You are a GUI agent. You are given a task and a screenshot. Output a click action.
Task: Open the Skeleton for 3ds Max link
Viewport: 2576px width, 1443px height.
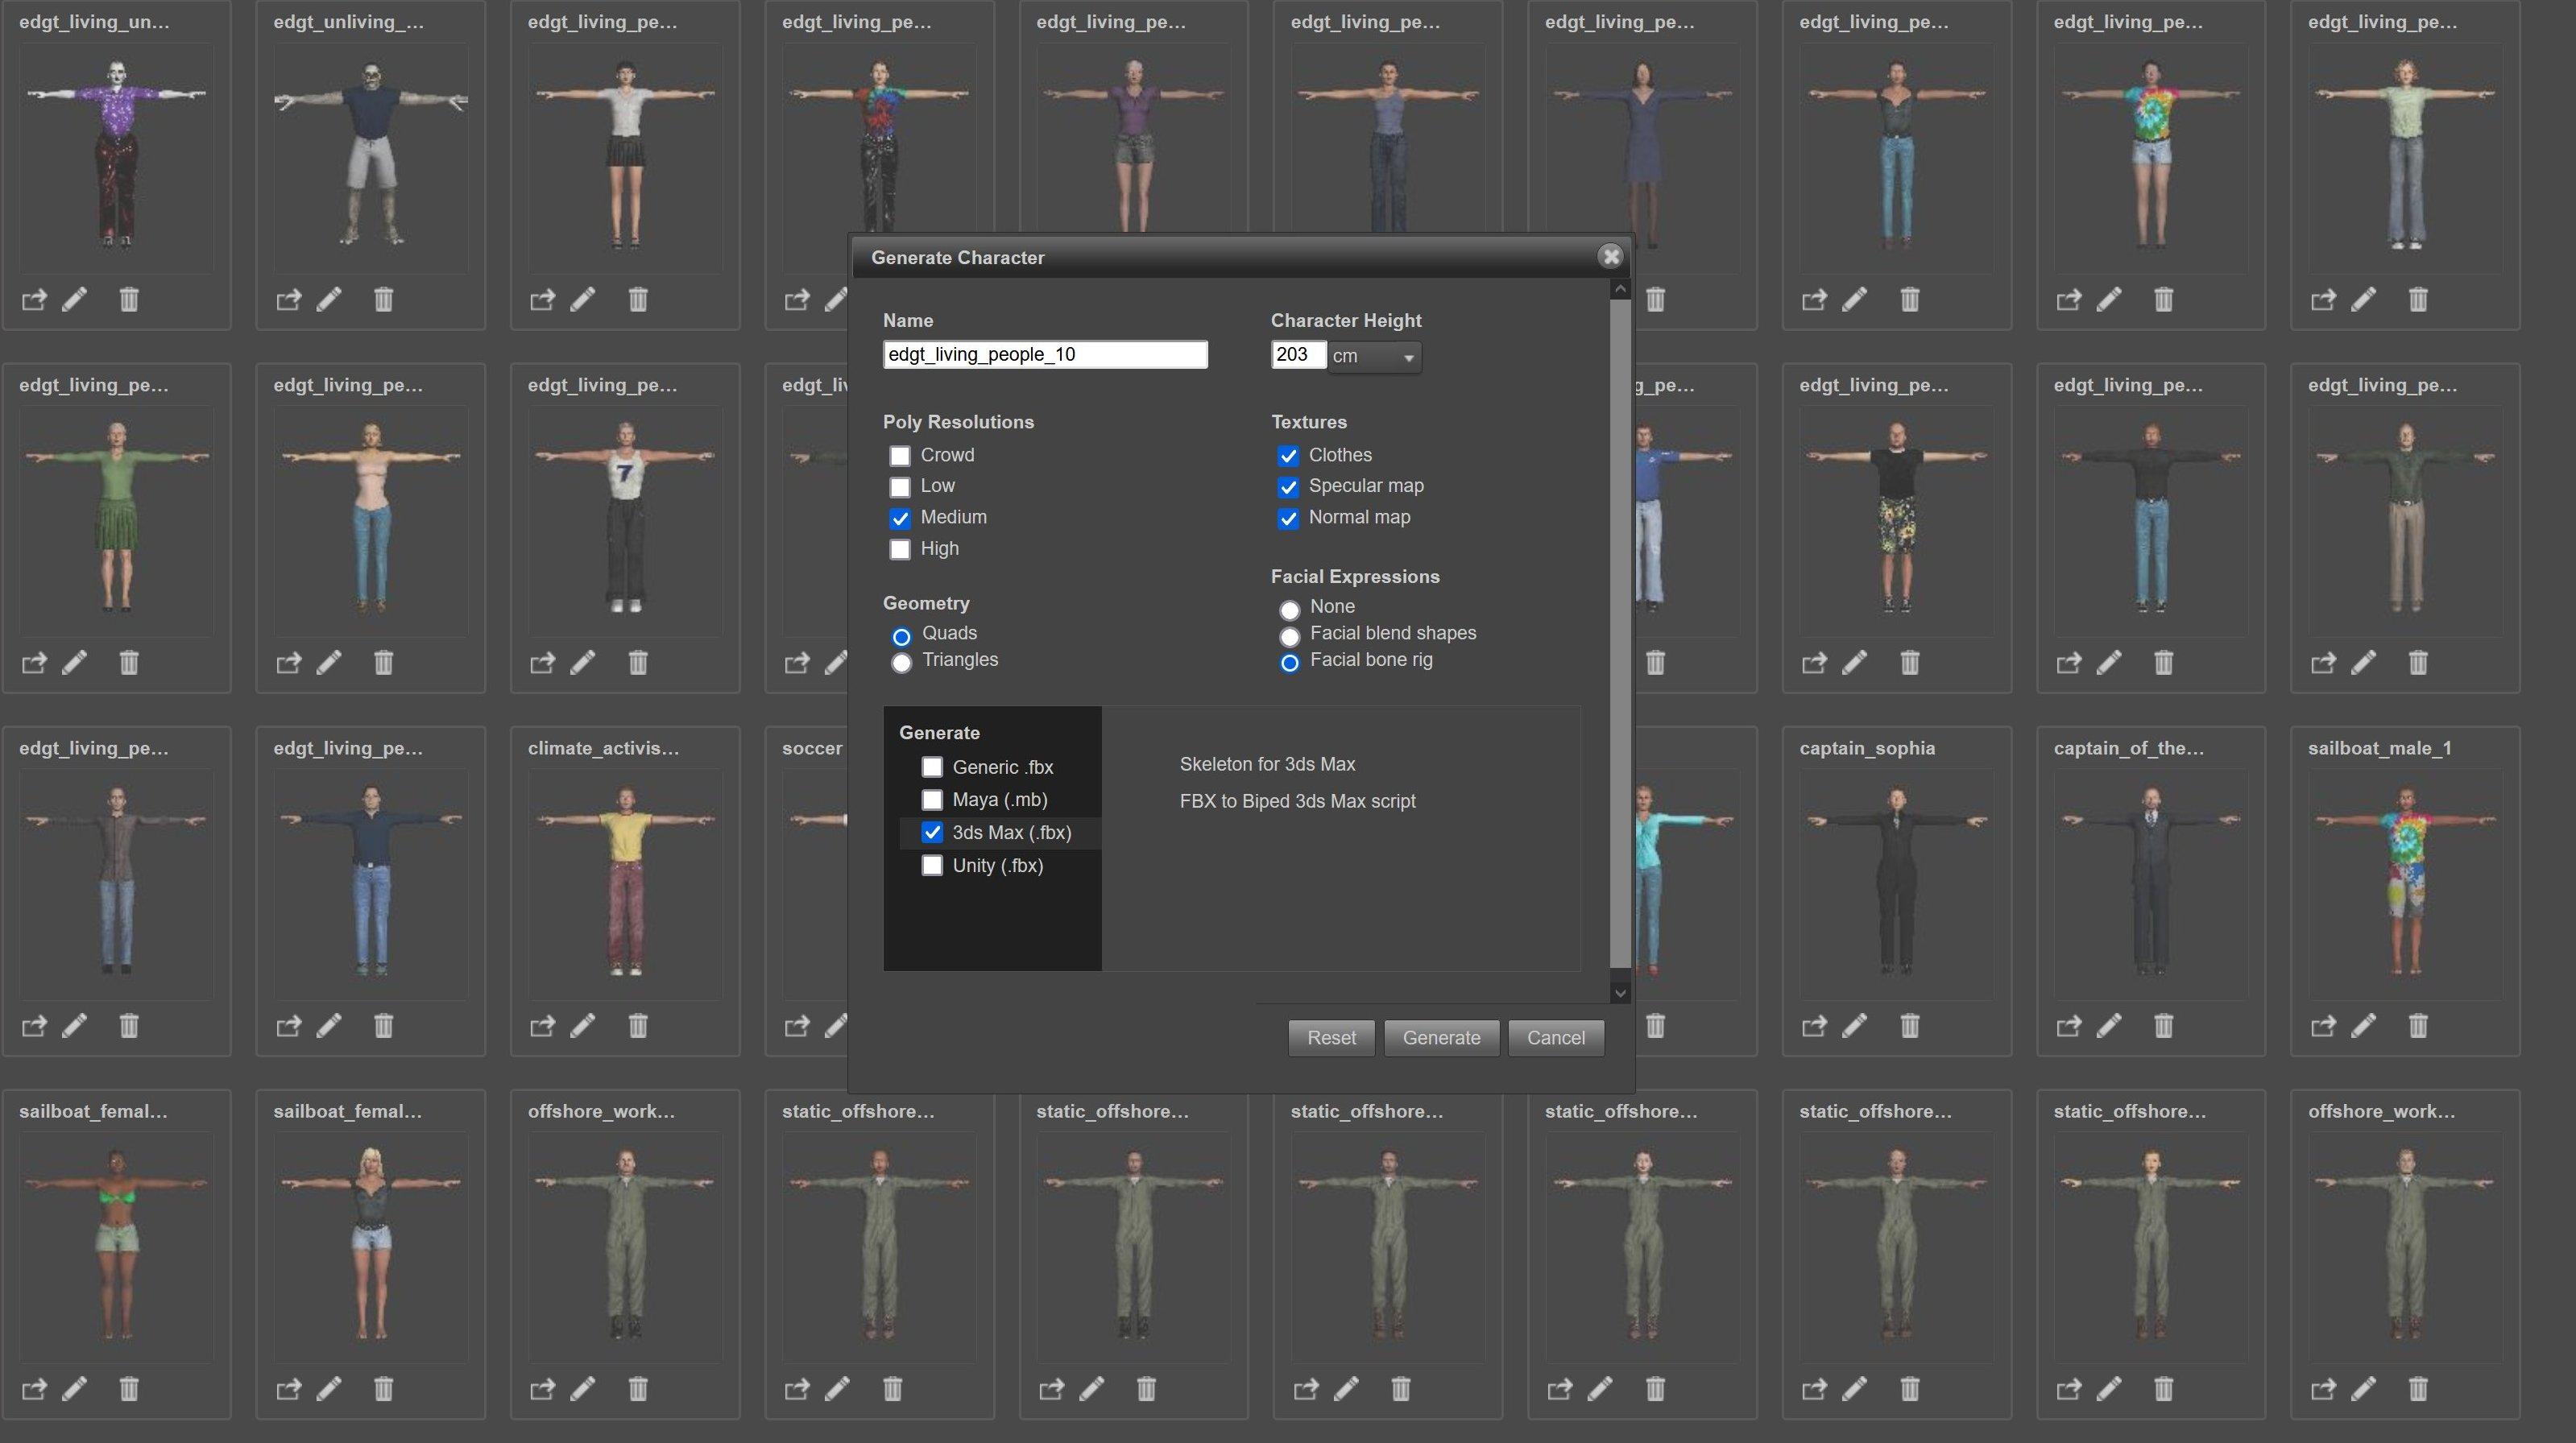click(x=1267, y=764)
